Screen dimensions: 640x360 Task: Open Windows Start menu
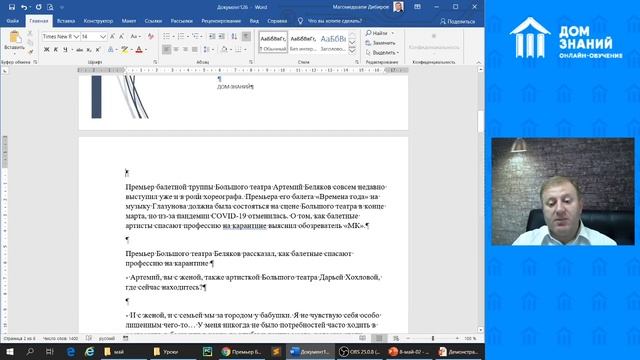coord(10,351)
